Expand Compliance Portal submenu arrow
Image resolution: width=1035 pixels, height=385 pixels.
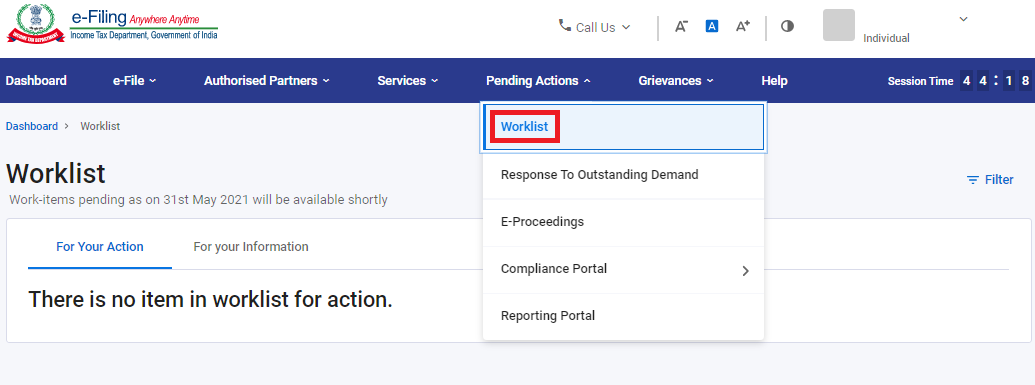pyautogui.click(x=746, y=271)
